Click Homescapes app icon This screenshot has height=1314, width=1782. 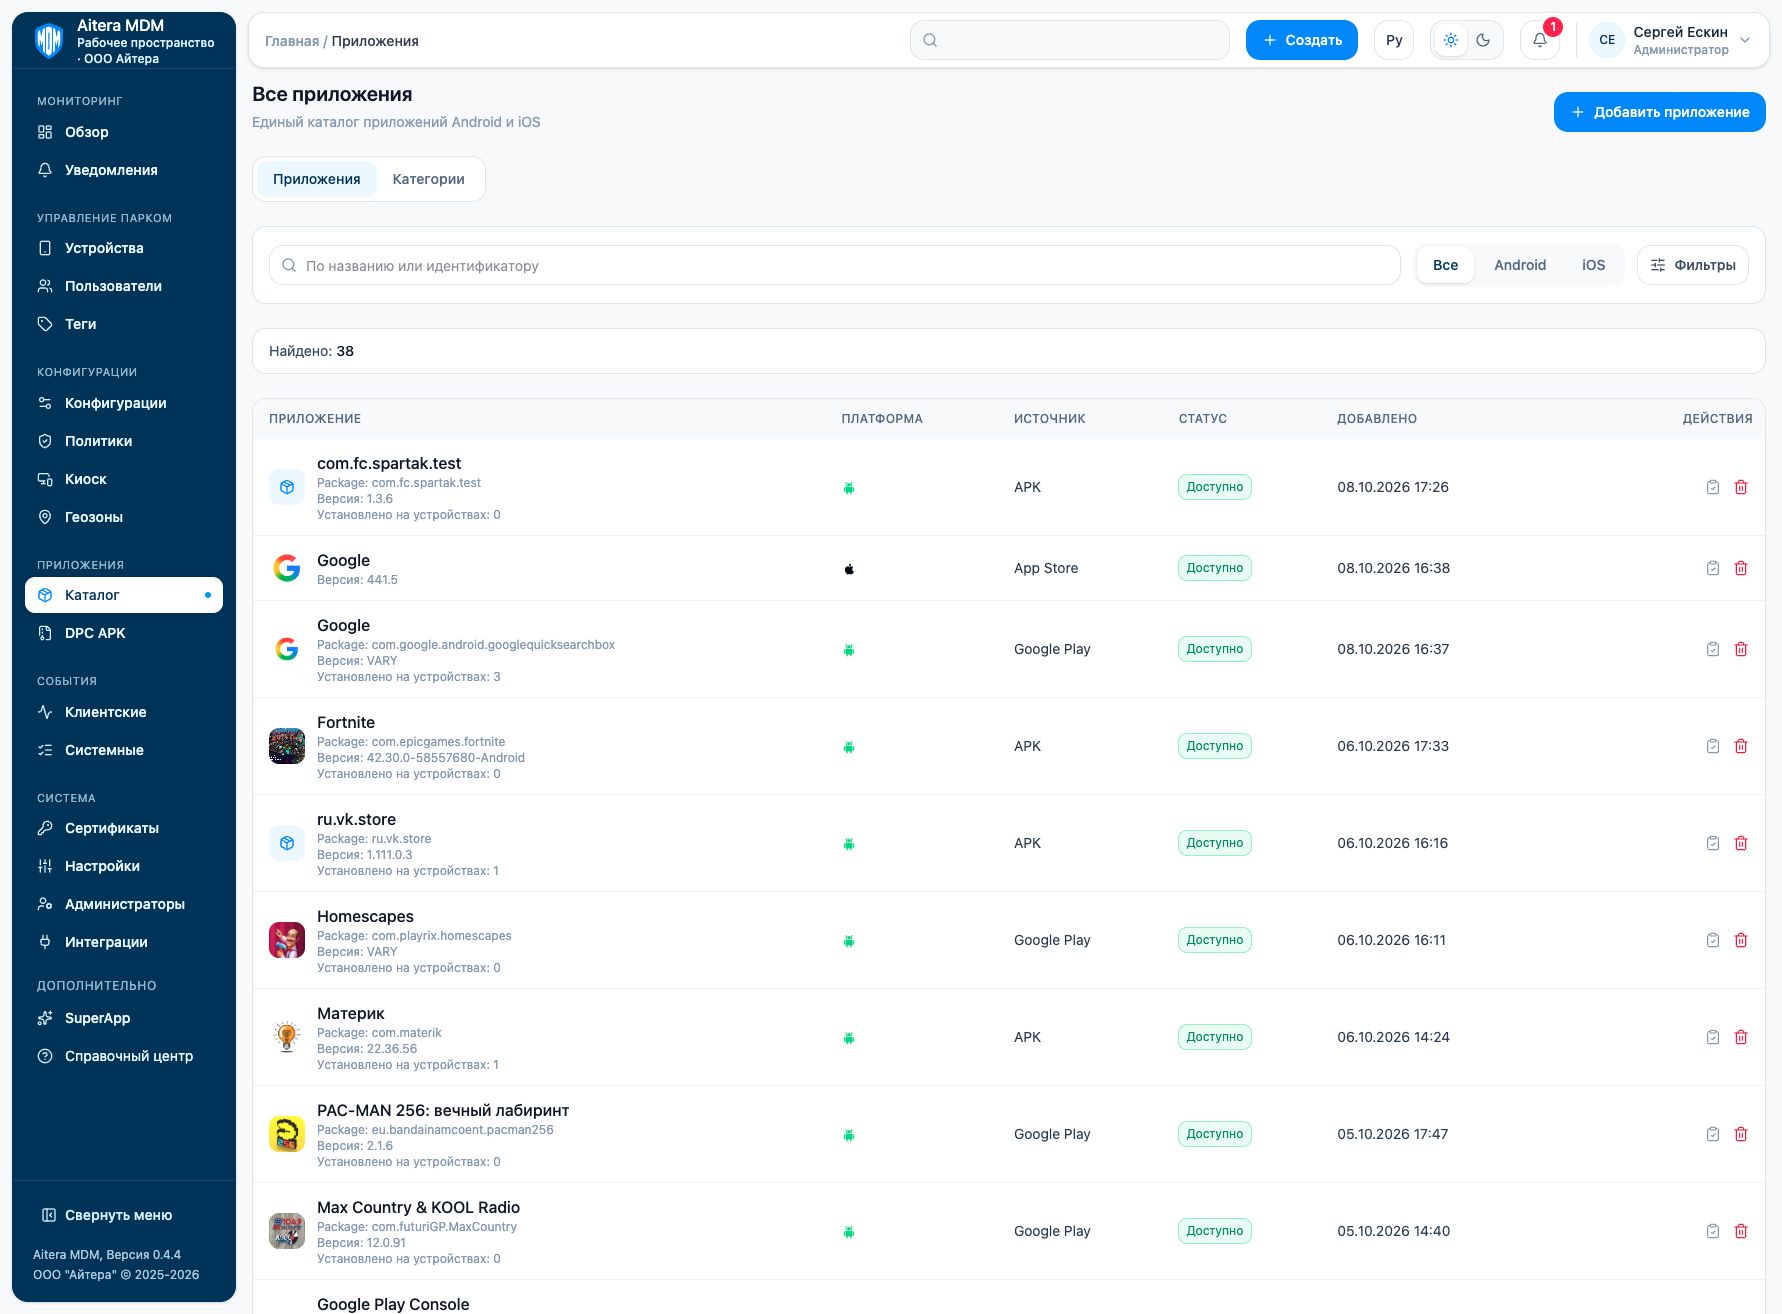point(287,940)
